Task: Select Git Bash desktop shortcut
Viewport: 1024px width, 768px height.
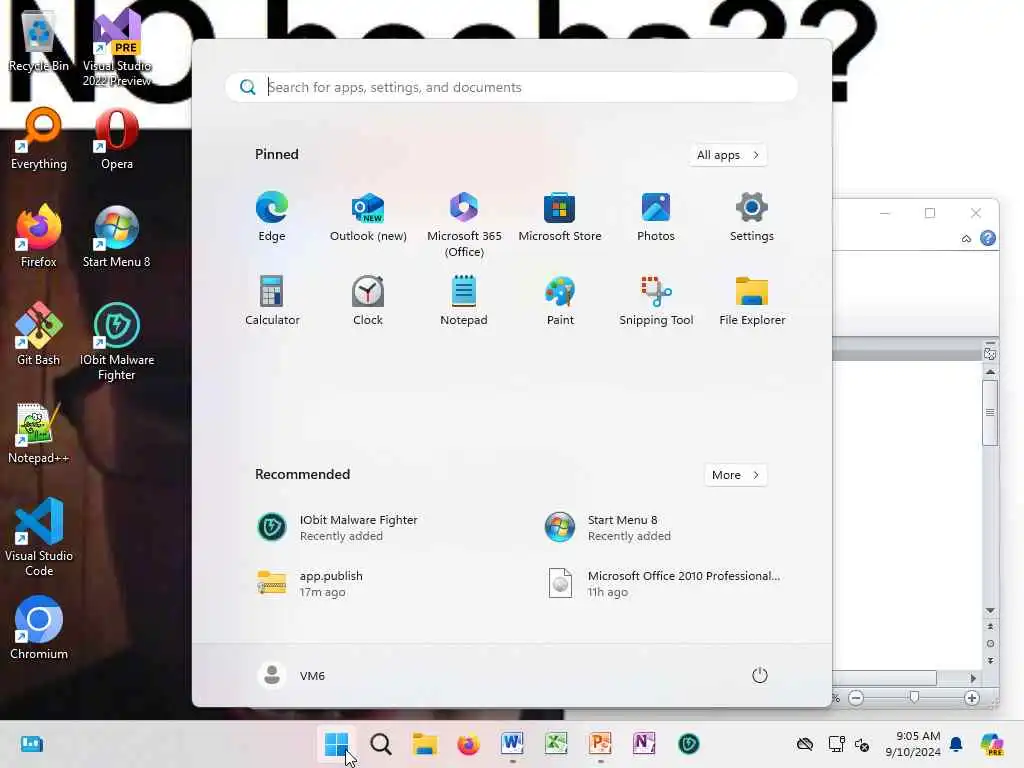Action: (x=39, y=334)
